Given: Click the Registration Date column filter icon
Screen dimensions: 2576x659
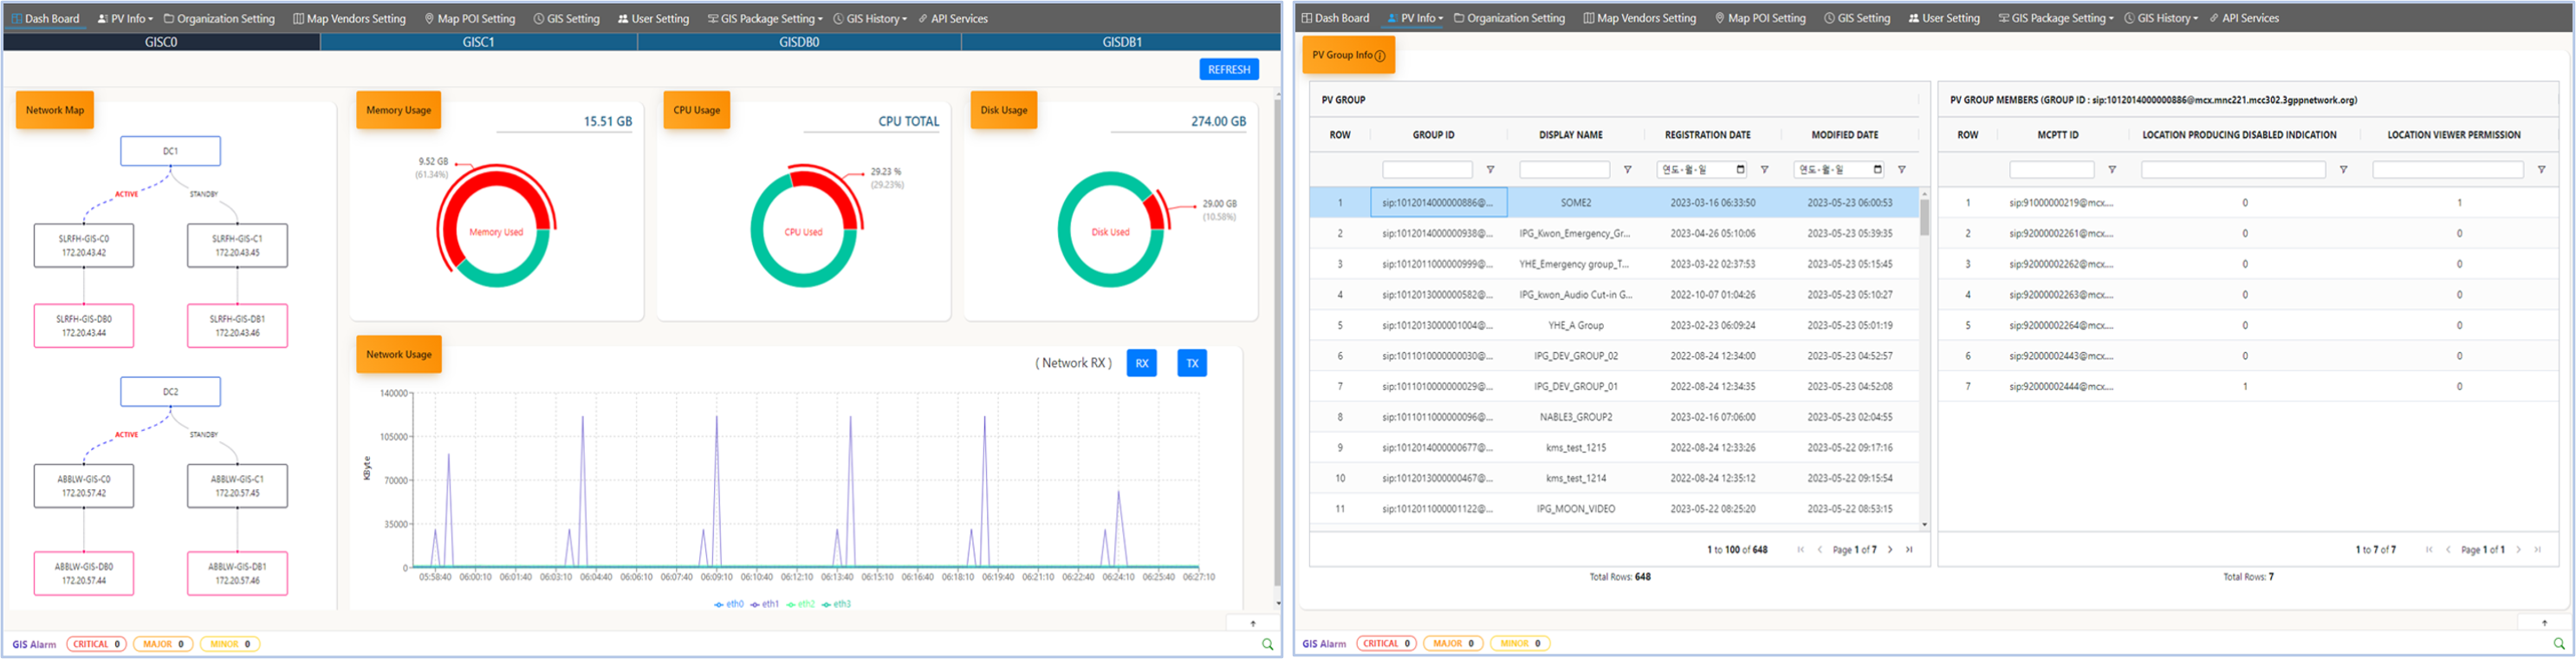Looking at the screenshot, I should (1764, 170).
